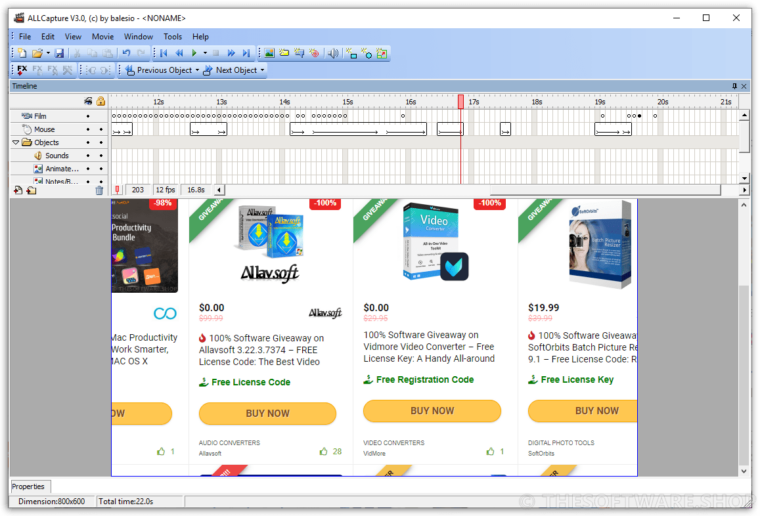Open the dropdown arrow next to Open folder
This screenshot has width=760, height=516.
[x=48, y=53]
